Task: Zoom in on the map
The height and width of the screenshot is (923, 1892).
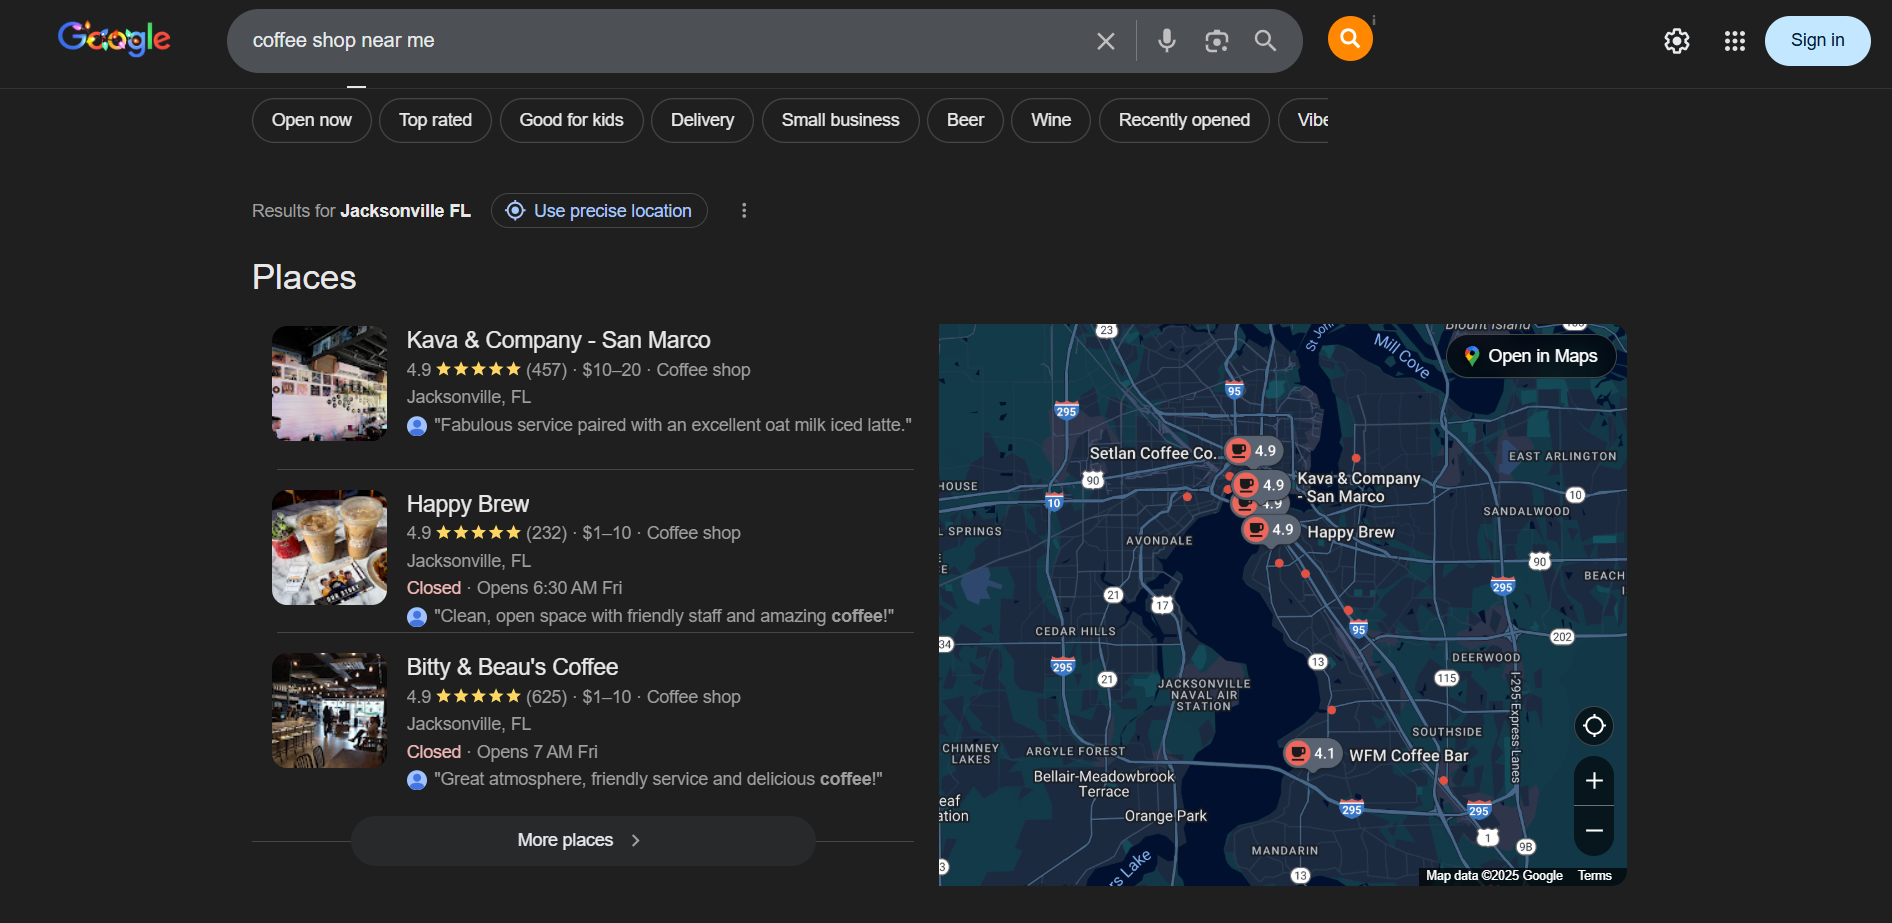Action: (1594, 781)
